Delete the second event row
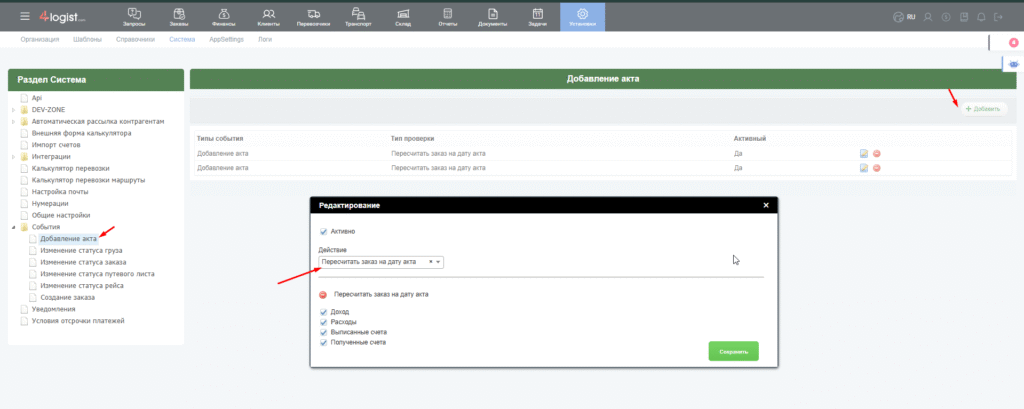 [x=876, y=168]
